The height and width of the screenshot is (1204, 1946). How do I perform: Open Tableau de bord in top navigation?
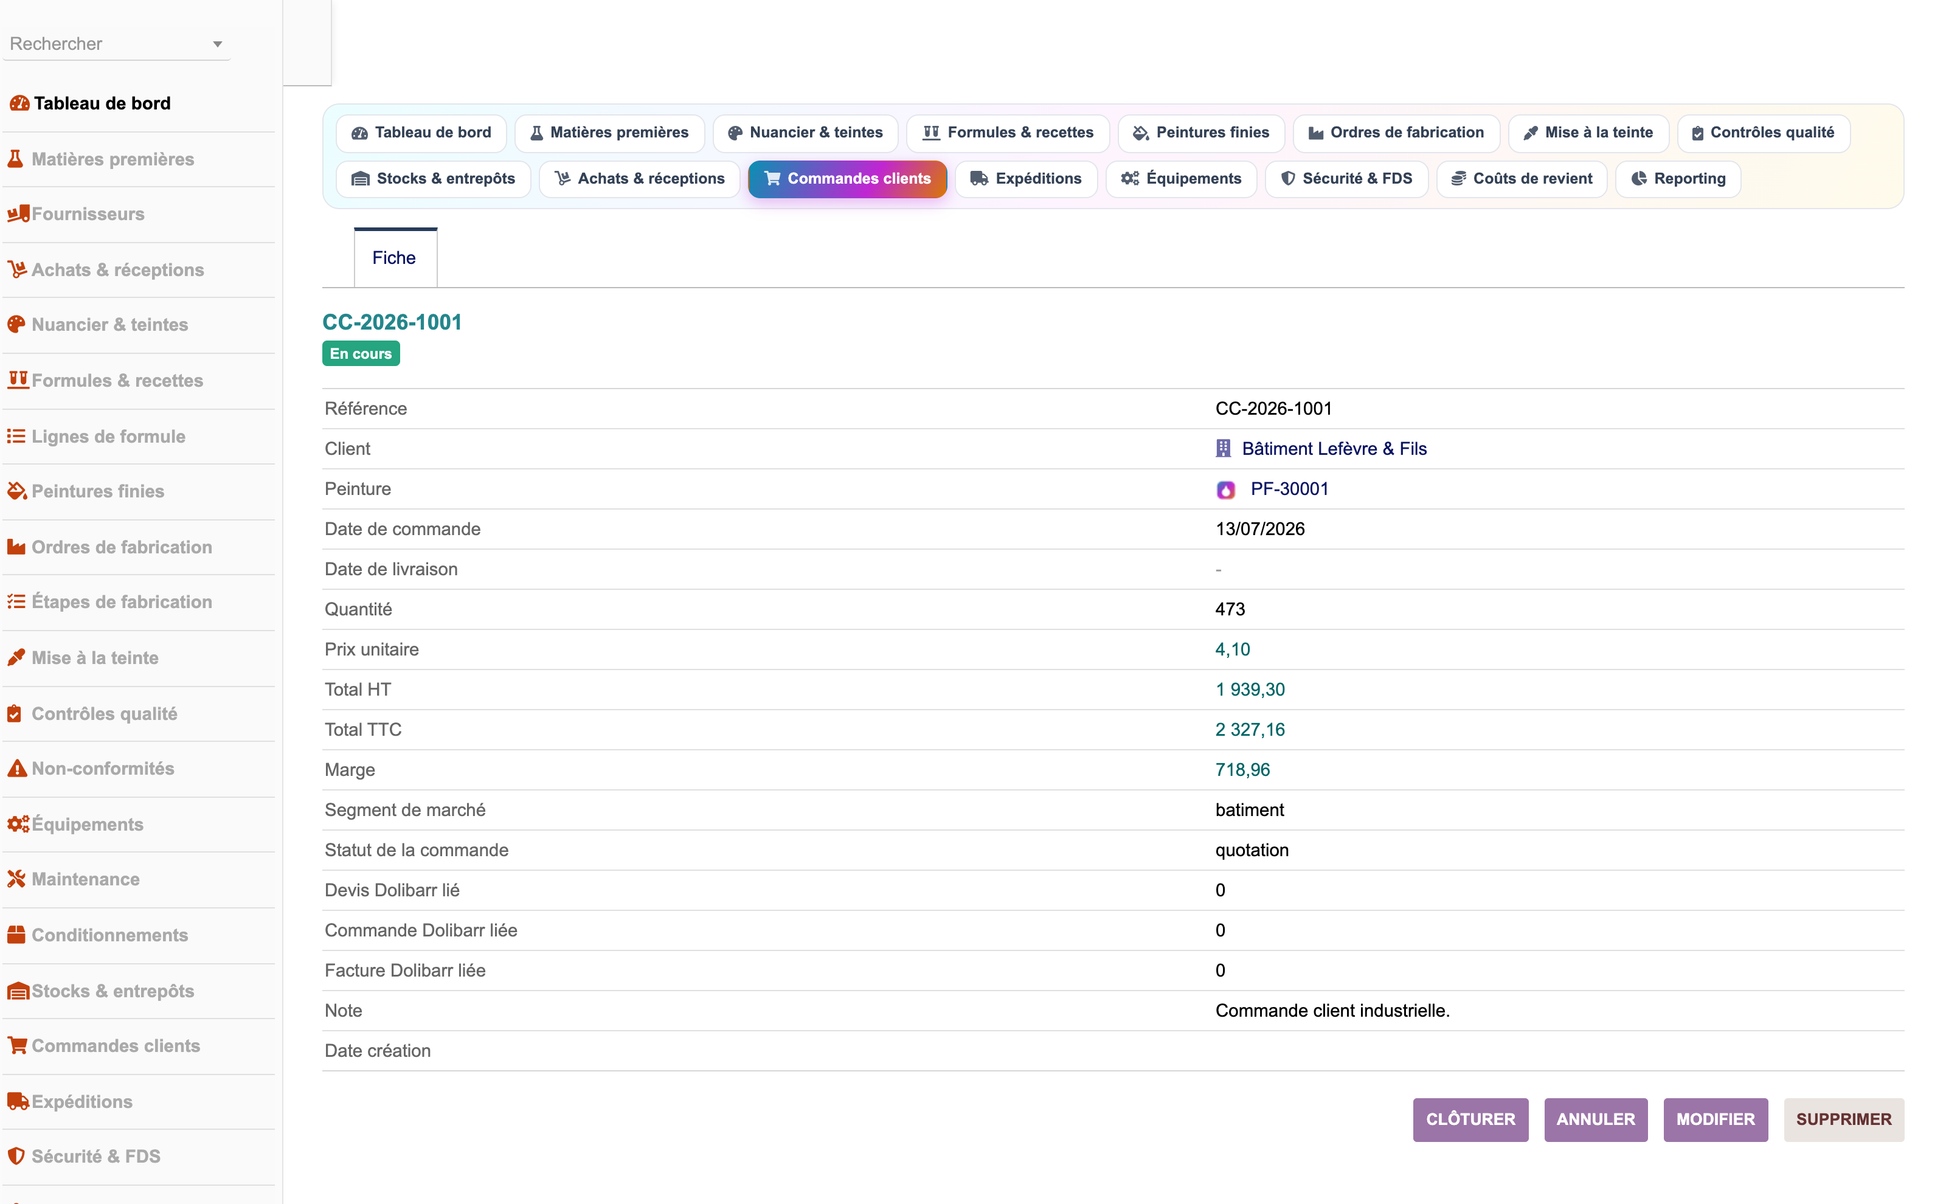[421, 133]
